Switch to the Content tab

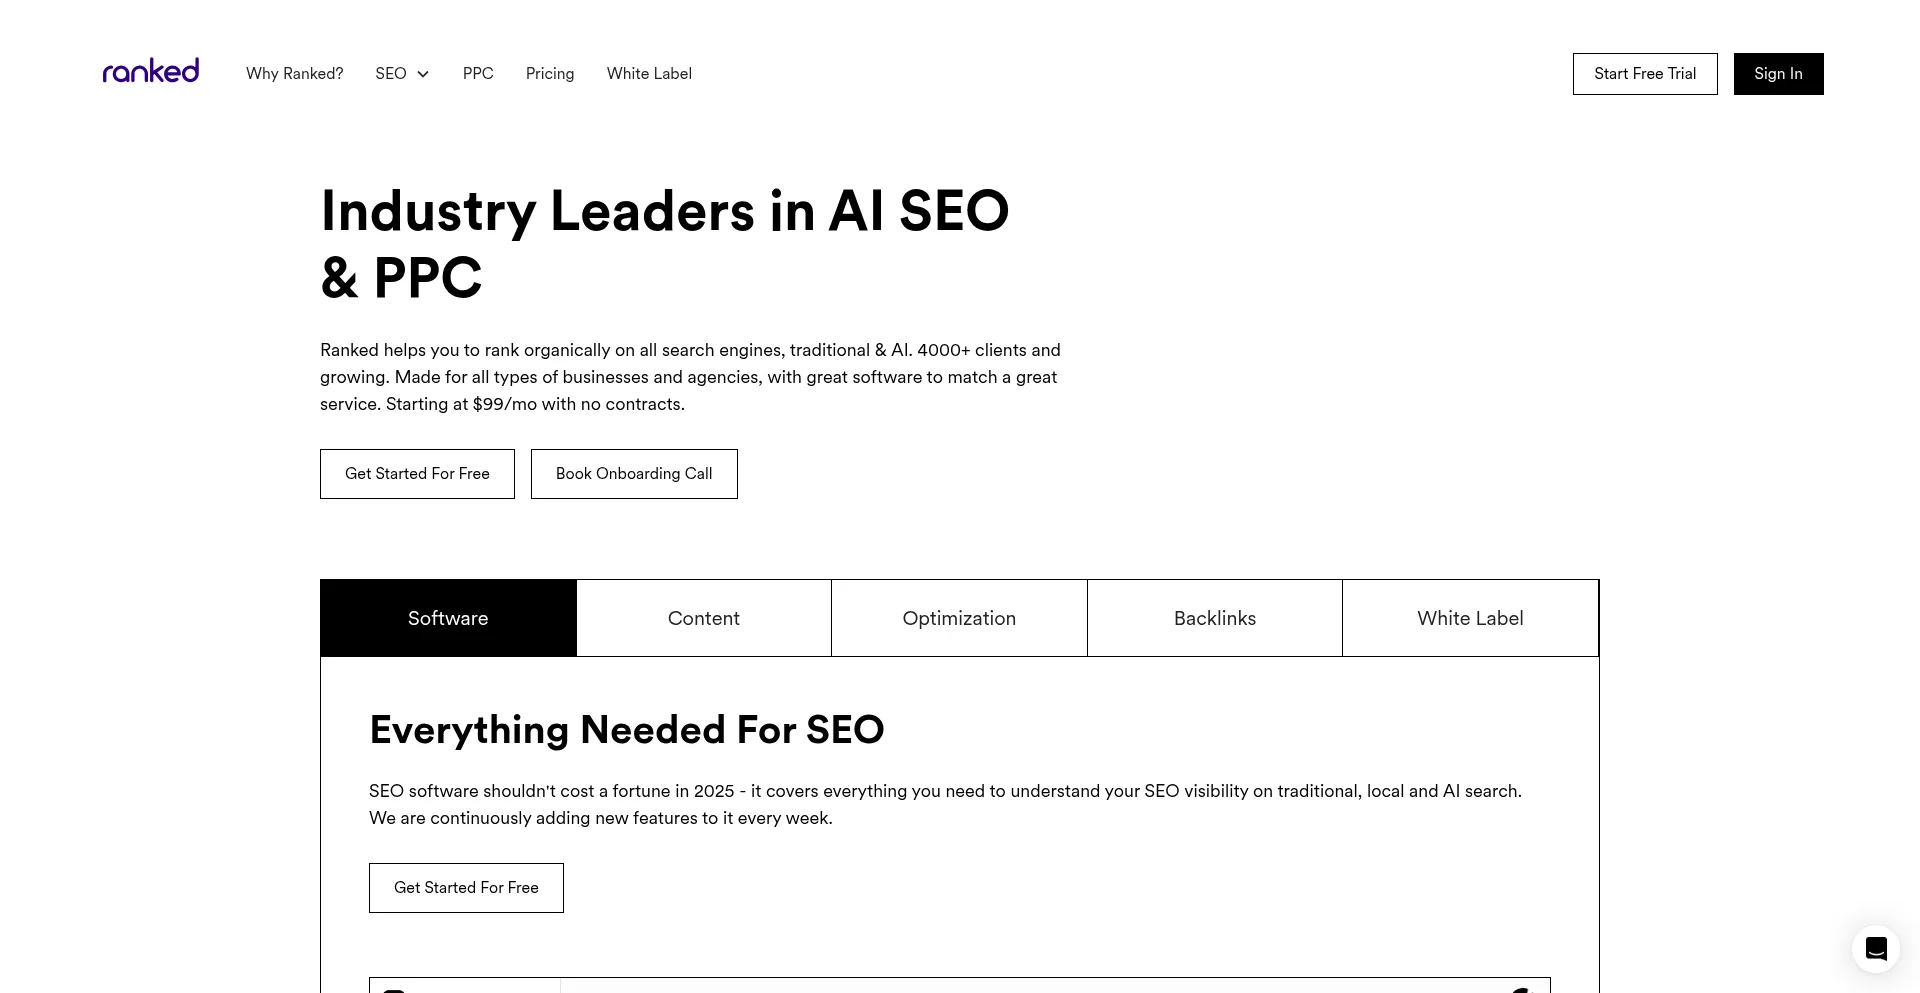click(704, 618)
